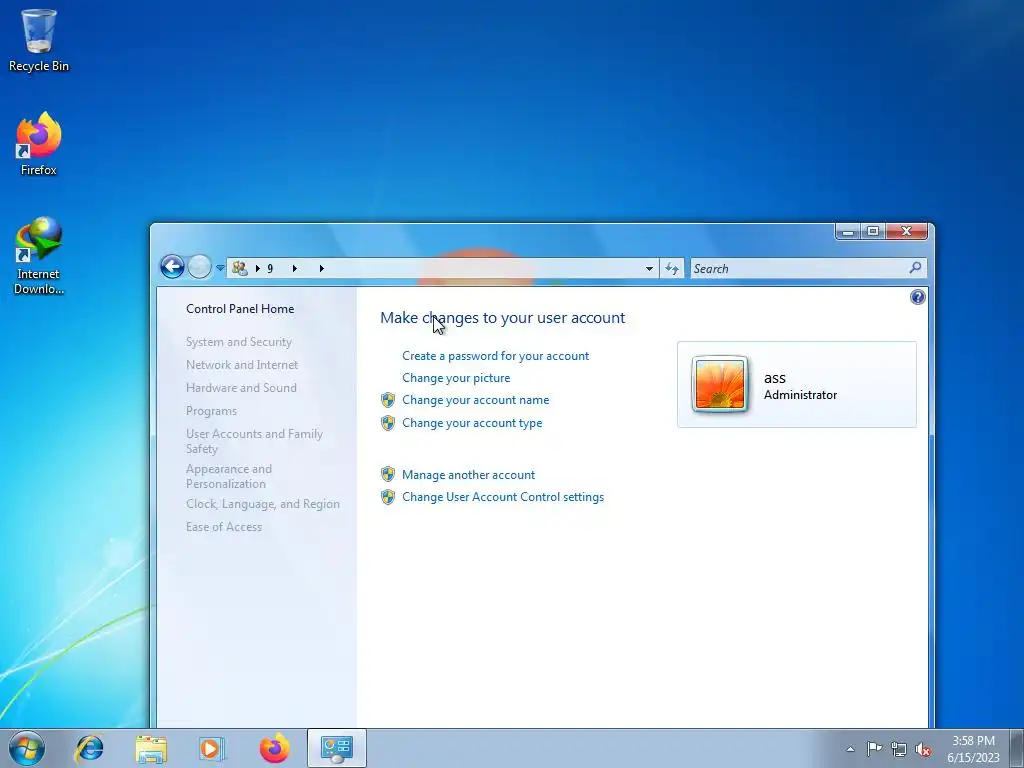Open Action Center flag icon in tray
Image resolution: width=1024 pixels, height=768 pixels.
click(874, 749)
